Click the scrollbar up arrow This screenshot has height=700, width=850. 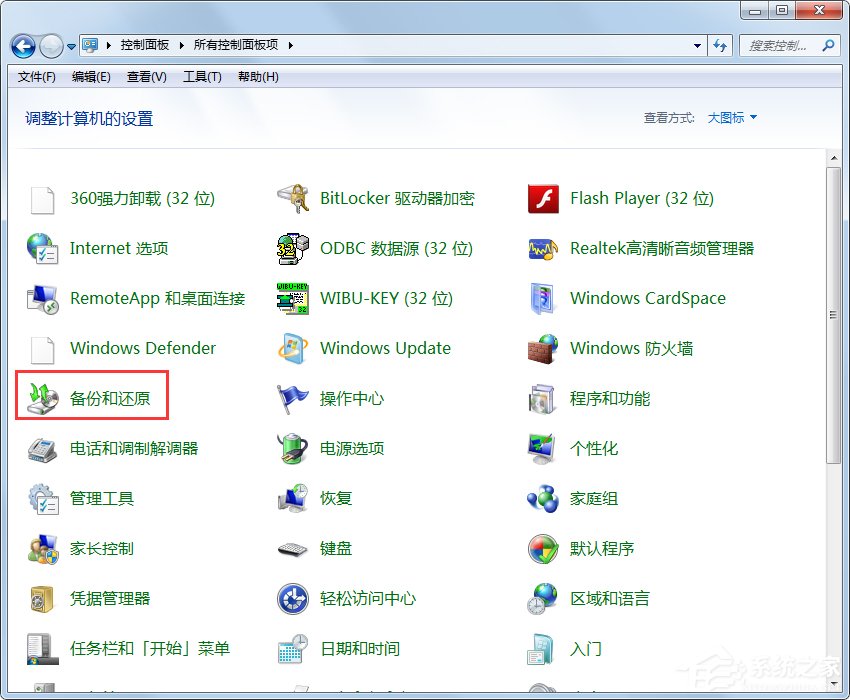pos(834,158)
